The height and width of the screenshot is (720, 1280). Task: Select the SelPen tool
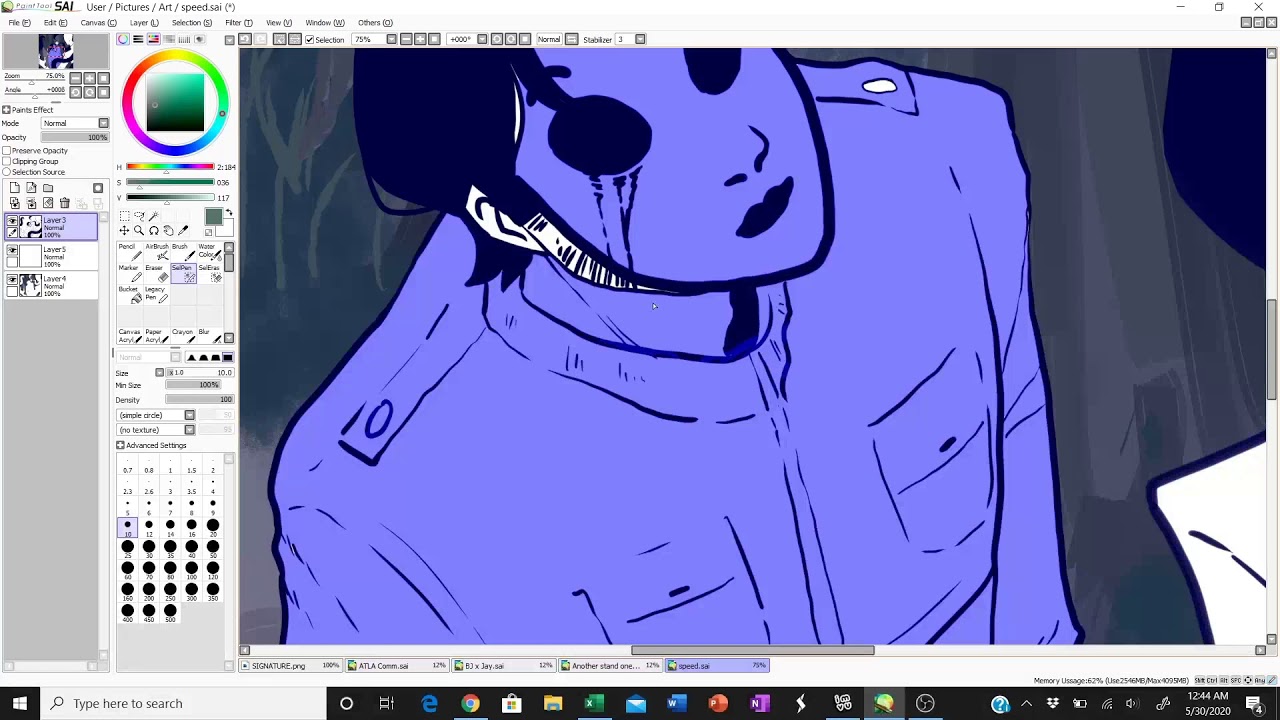coord(183,273)
